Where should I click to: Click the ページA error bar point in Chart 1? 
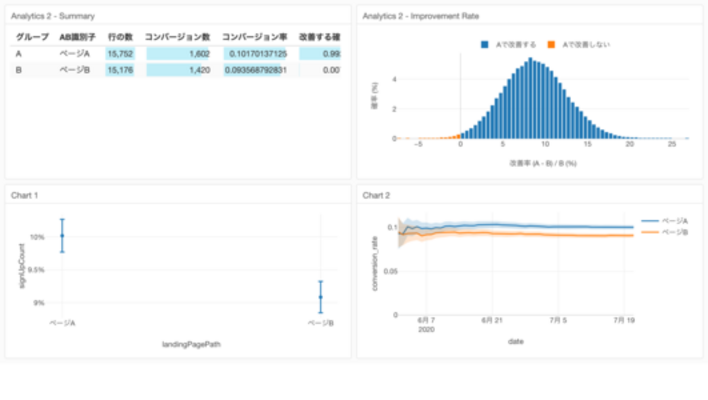click(62, 236)
